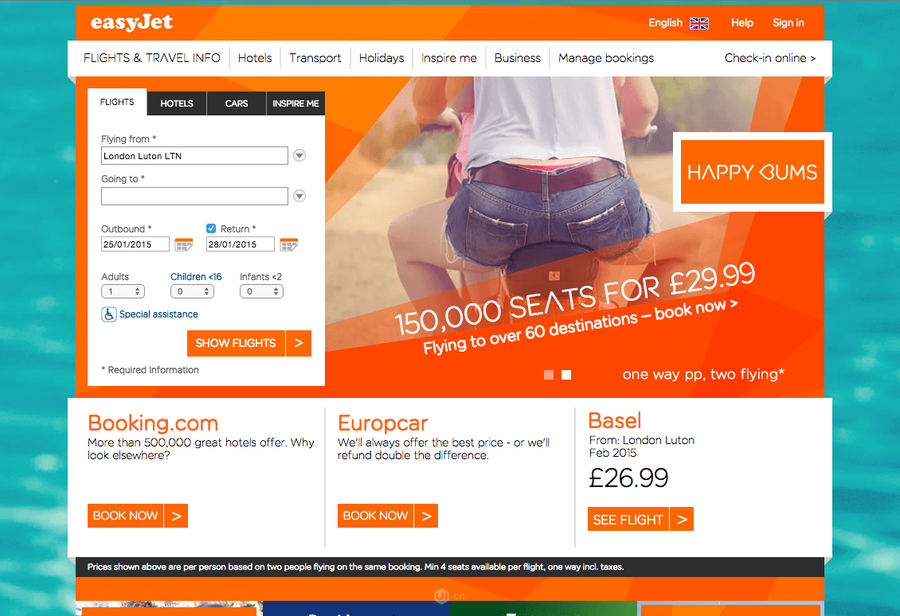Click arrow icon next to See Flight

pyautogui.click(x=682, y=520)
